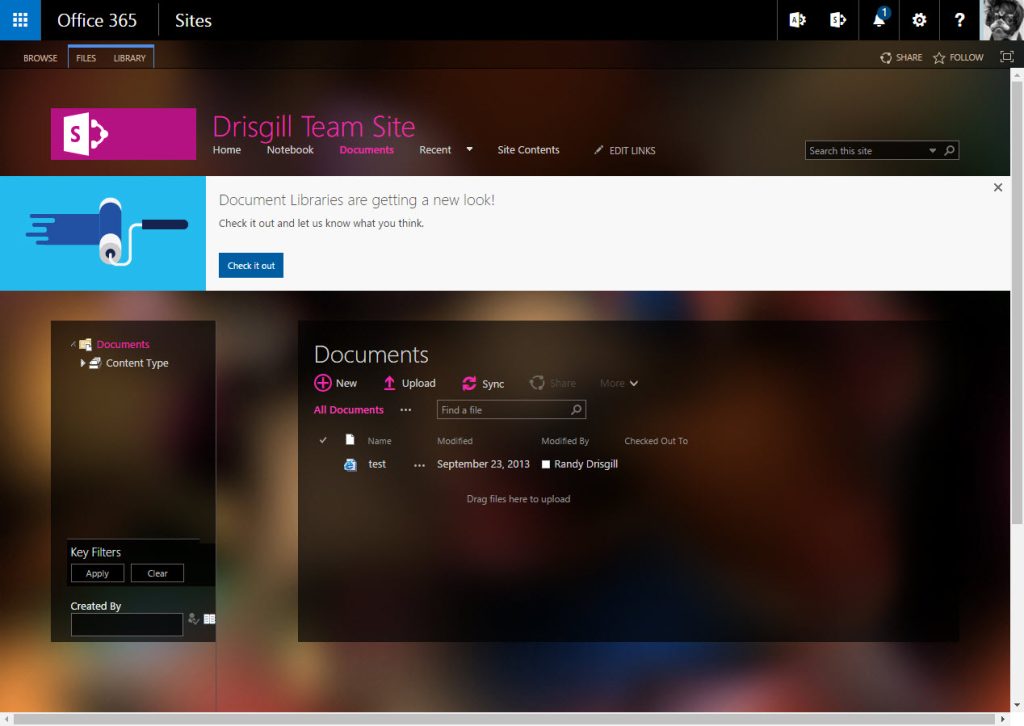Click the Office 365 brand link
The image size is (1024, 726).
tap(97, 20)
